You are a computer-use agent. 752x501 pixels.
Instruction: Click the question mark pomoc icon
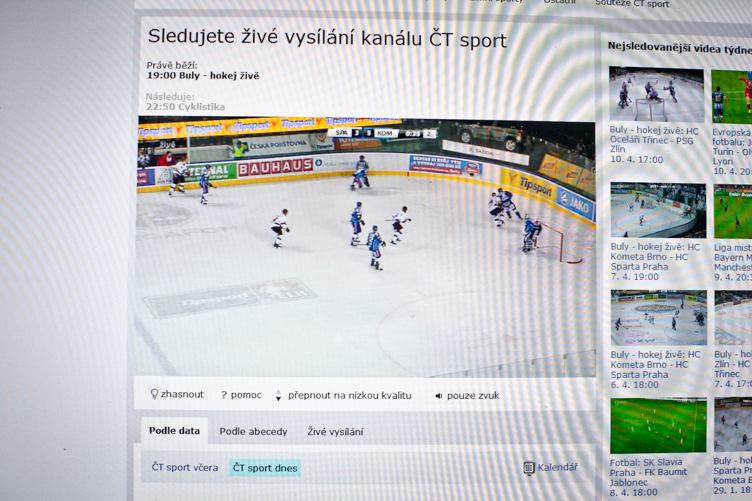(223, 396)
